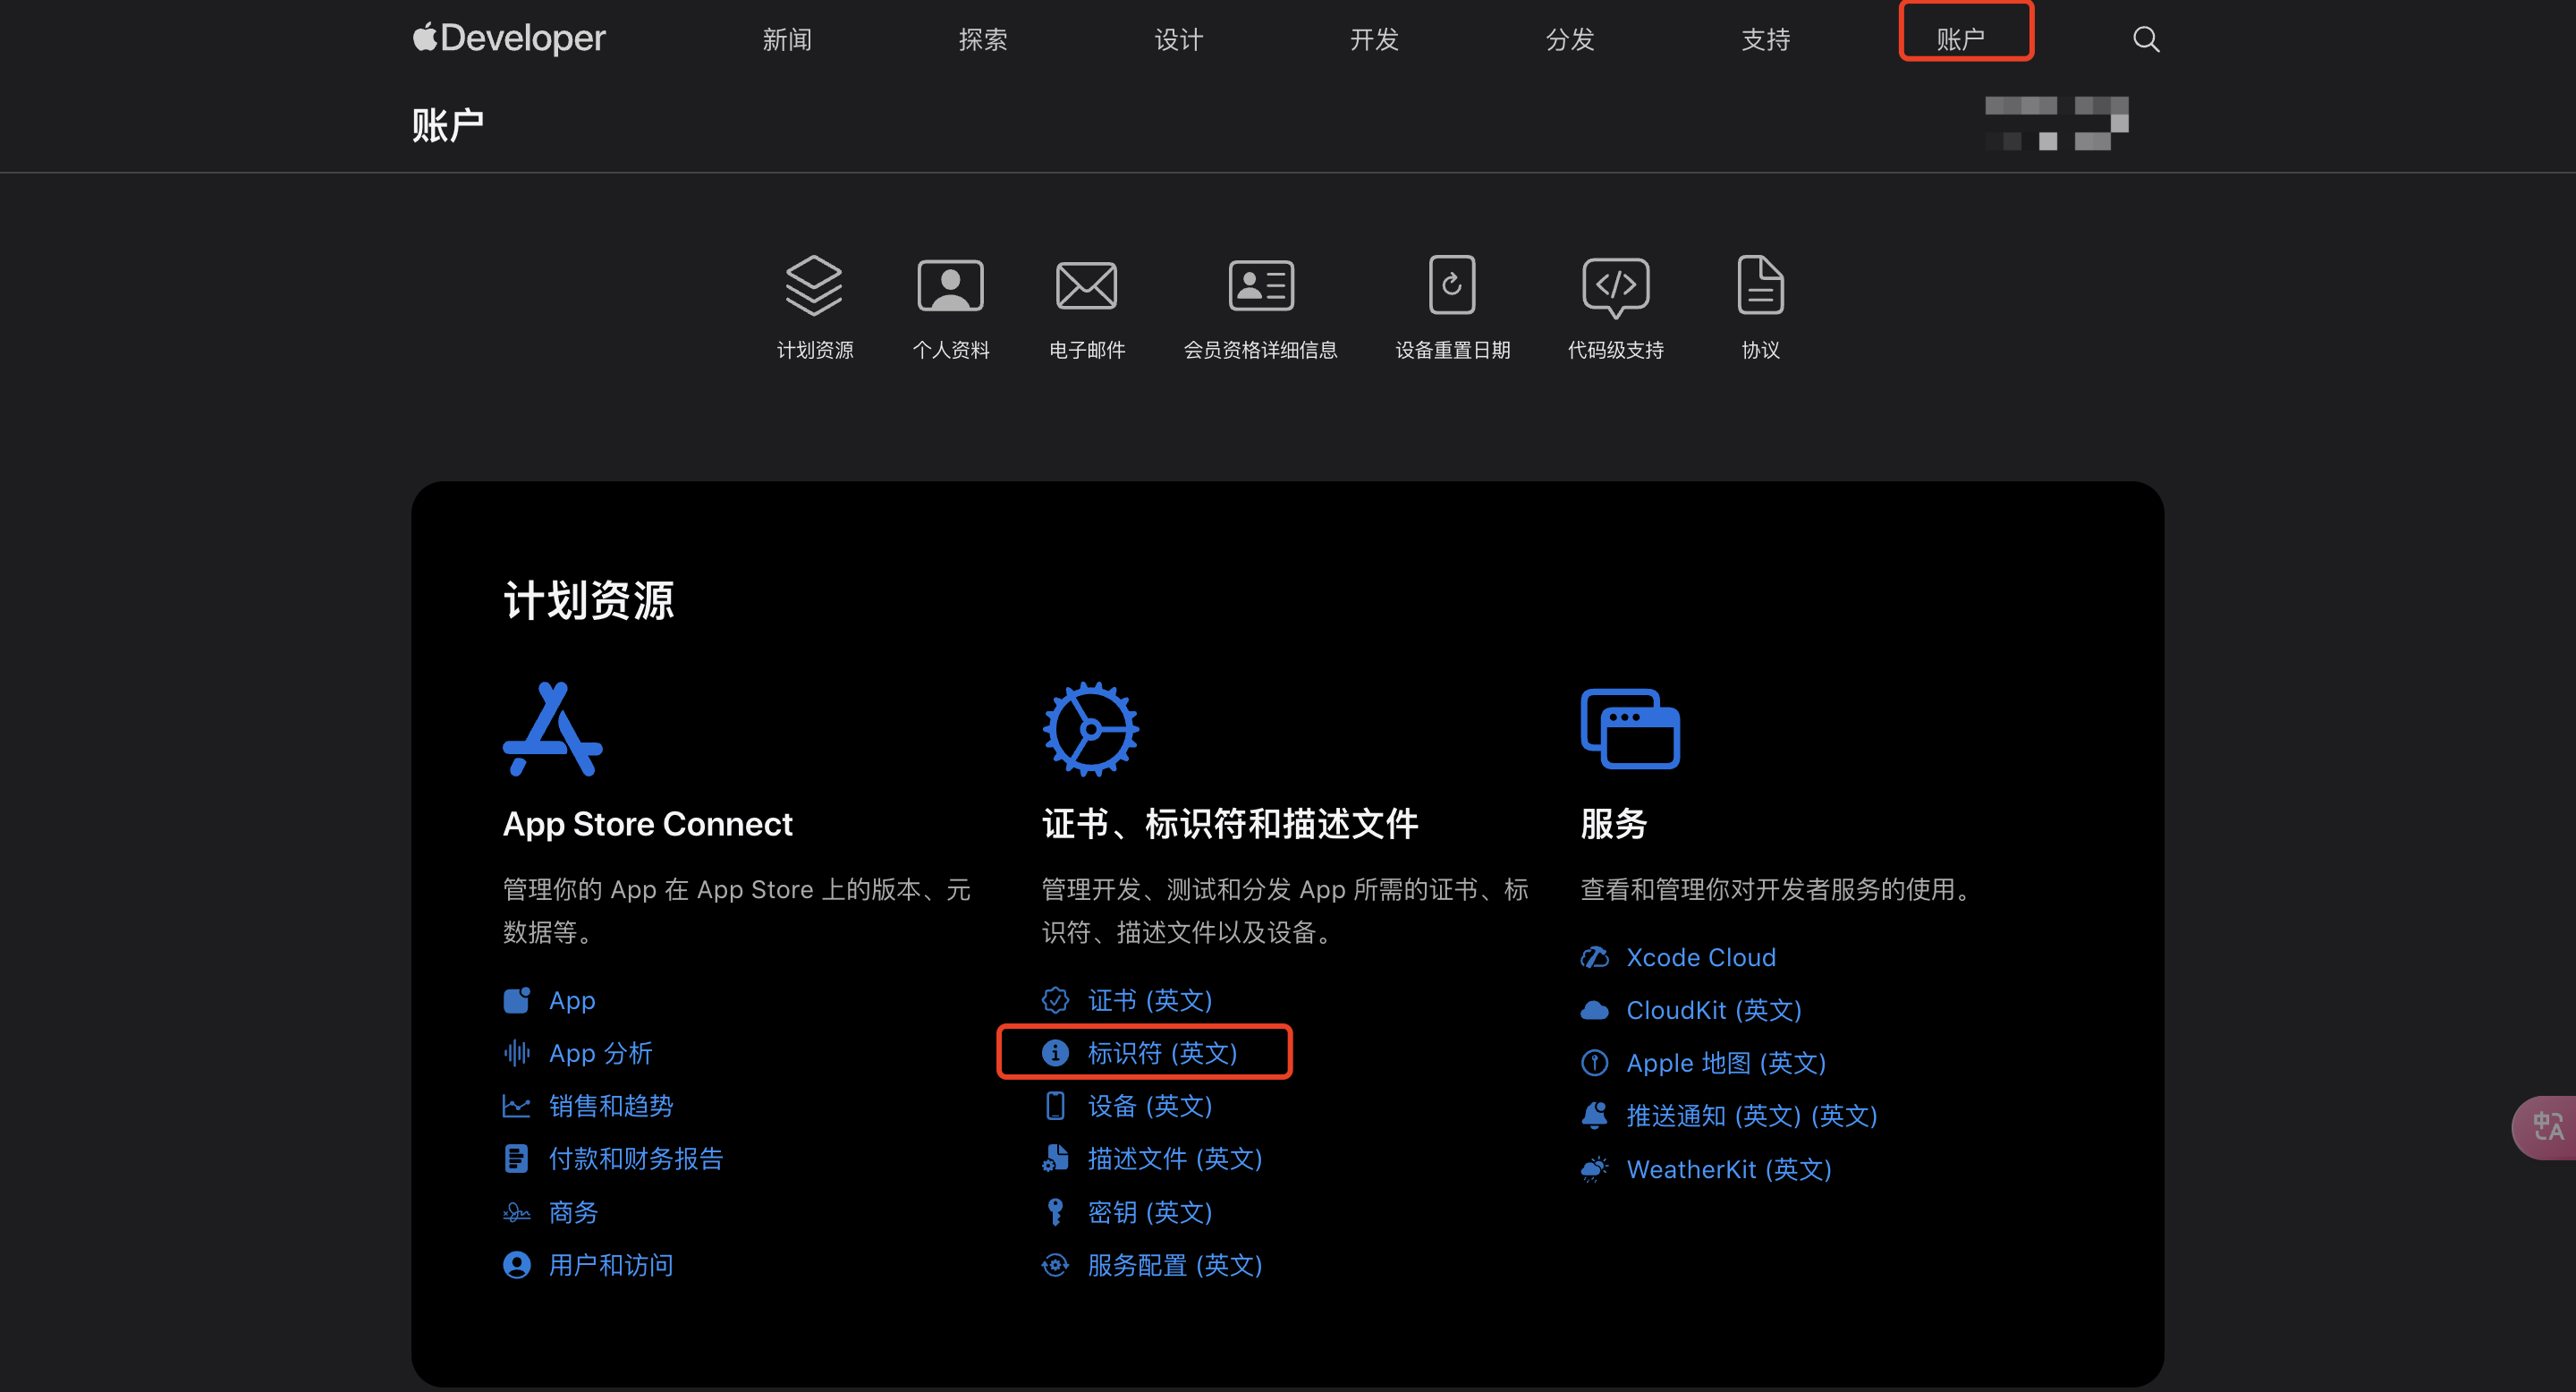This screenshot has height=1392, width=2576.
Task: Open the 电子邮件 envelope icon
Action: [1086, 286]
